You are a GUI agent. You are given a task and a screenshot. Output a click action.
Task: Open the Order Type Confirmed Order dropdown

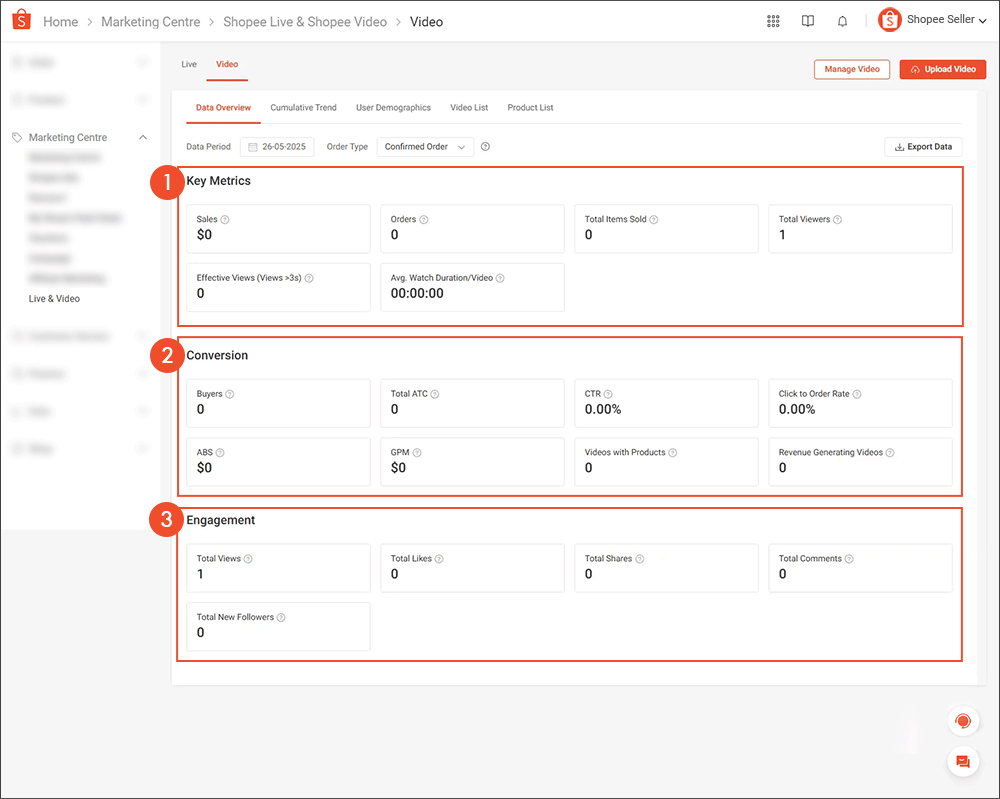[x=425, y=147]
